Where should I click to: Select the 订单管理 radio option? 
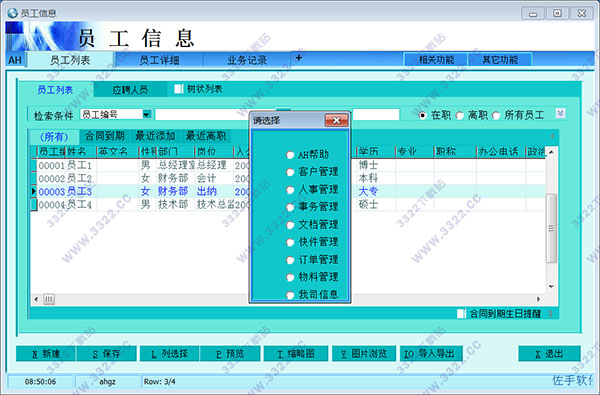pyautogui.click(x=290, y=260)
